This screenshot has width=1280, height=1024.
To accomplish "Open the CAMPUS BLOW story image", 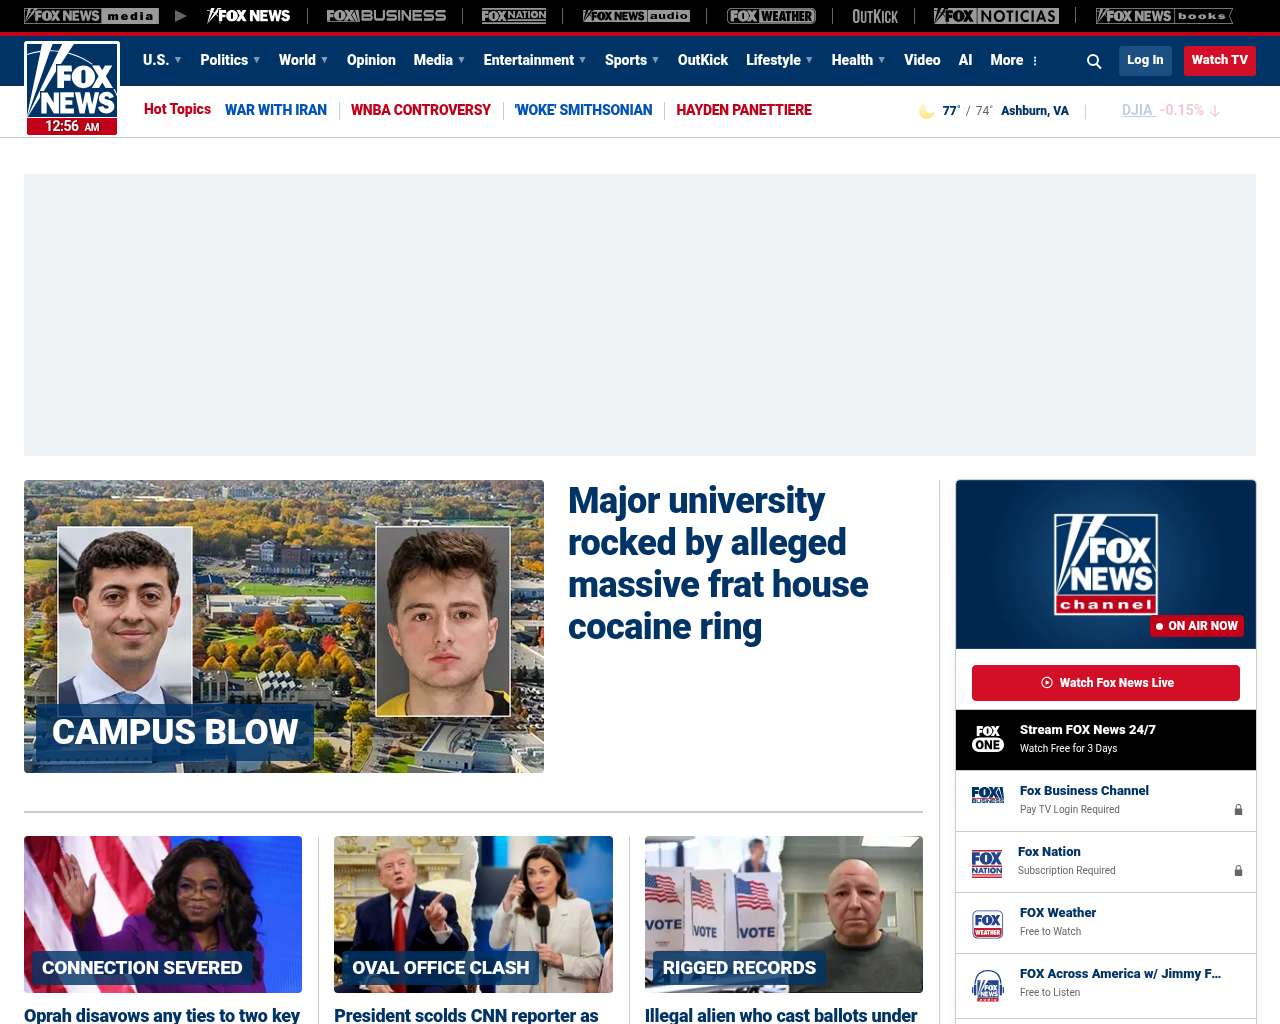I will coord(284,626).
